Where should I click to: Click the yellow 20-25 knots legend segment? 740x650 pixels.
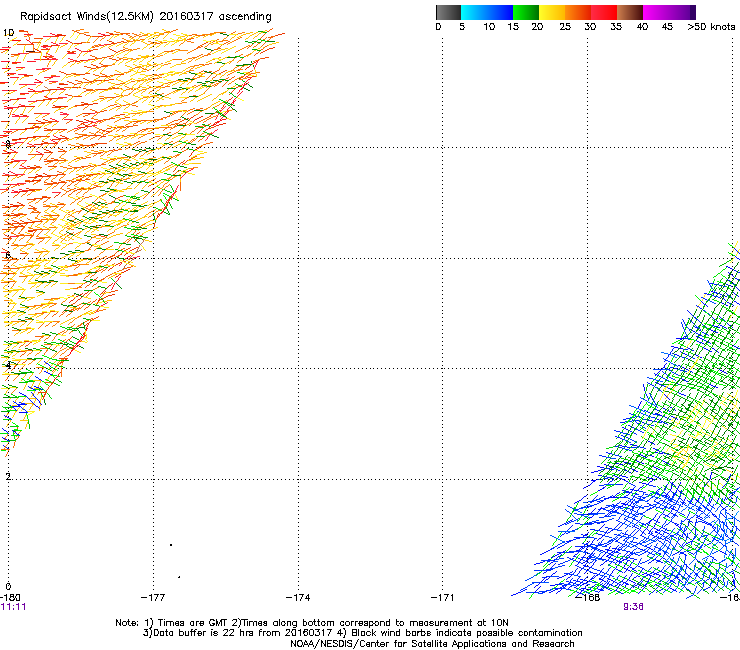(x=552, y=12)
